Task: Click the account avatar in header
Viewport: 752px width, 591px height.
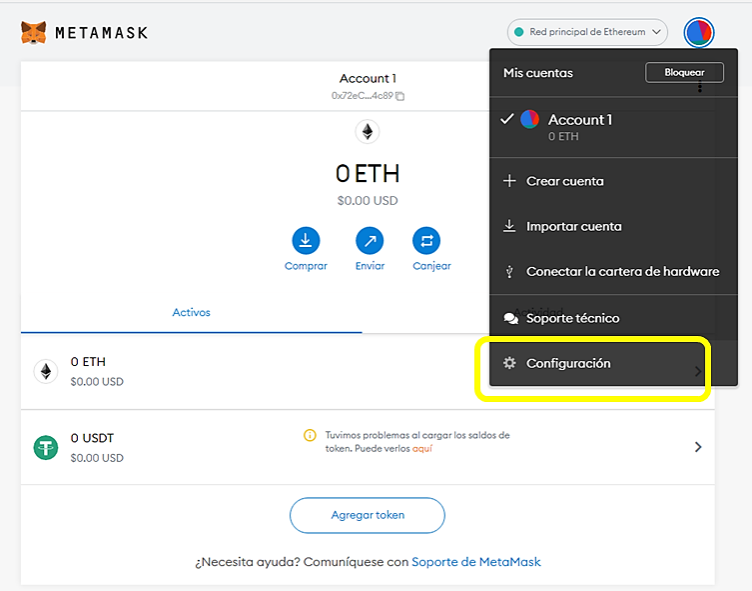Action: (699, 33)
